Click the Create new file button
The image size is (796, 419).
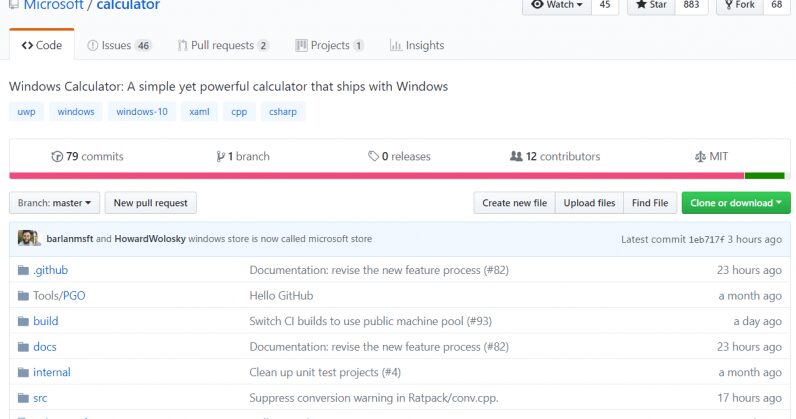tap(514, 203)
